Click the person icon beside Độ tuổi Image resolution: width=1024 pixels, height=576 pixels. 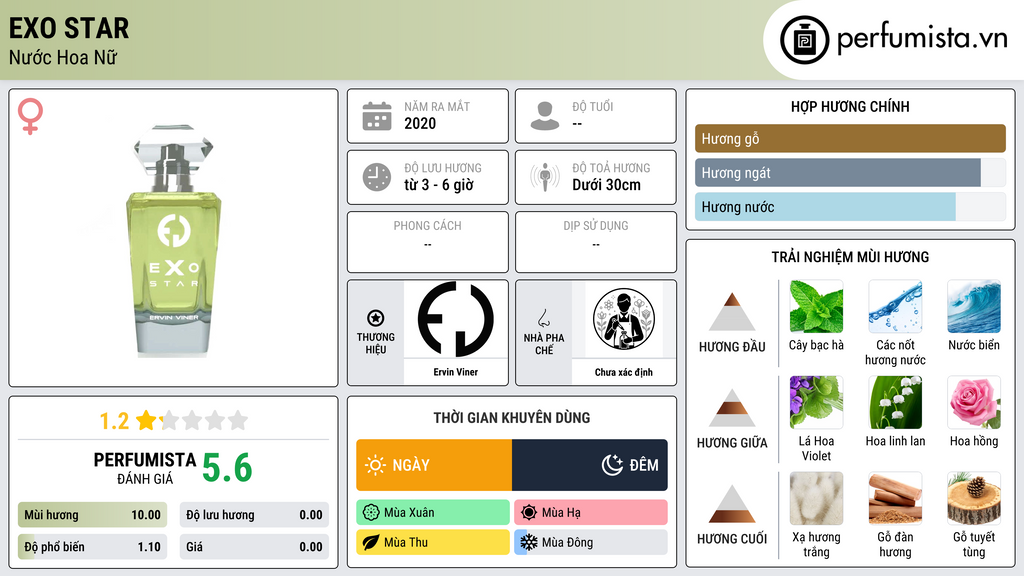pos(545,116)
